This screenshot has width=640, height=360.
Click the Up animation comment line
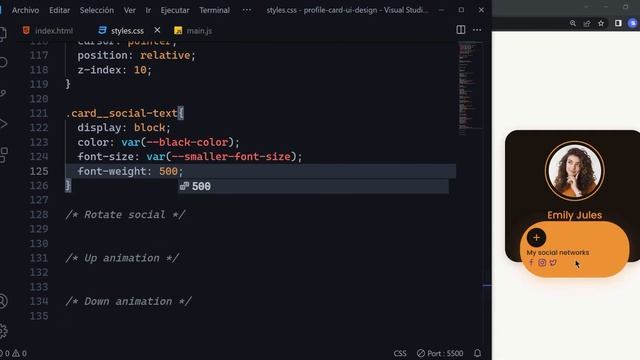click(x=122, y=258)
